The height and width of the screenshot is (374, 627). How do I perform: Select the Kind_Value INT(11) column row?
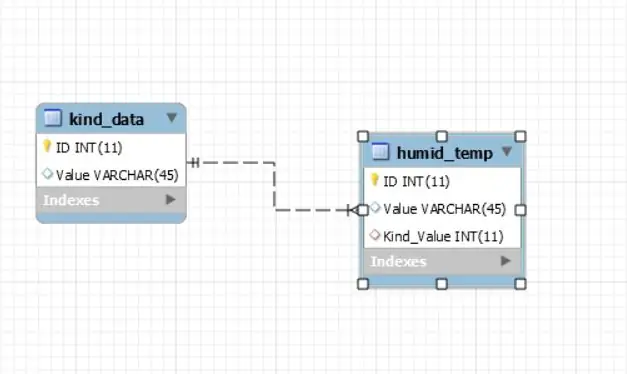[x=442, y=236]
